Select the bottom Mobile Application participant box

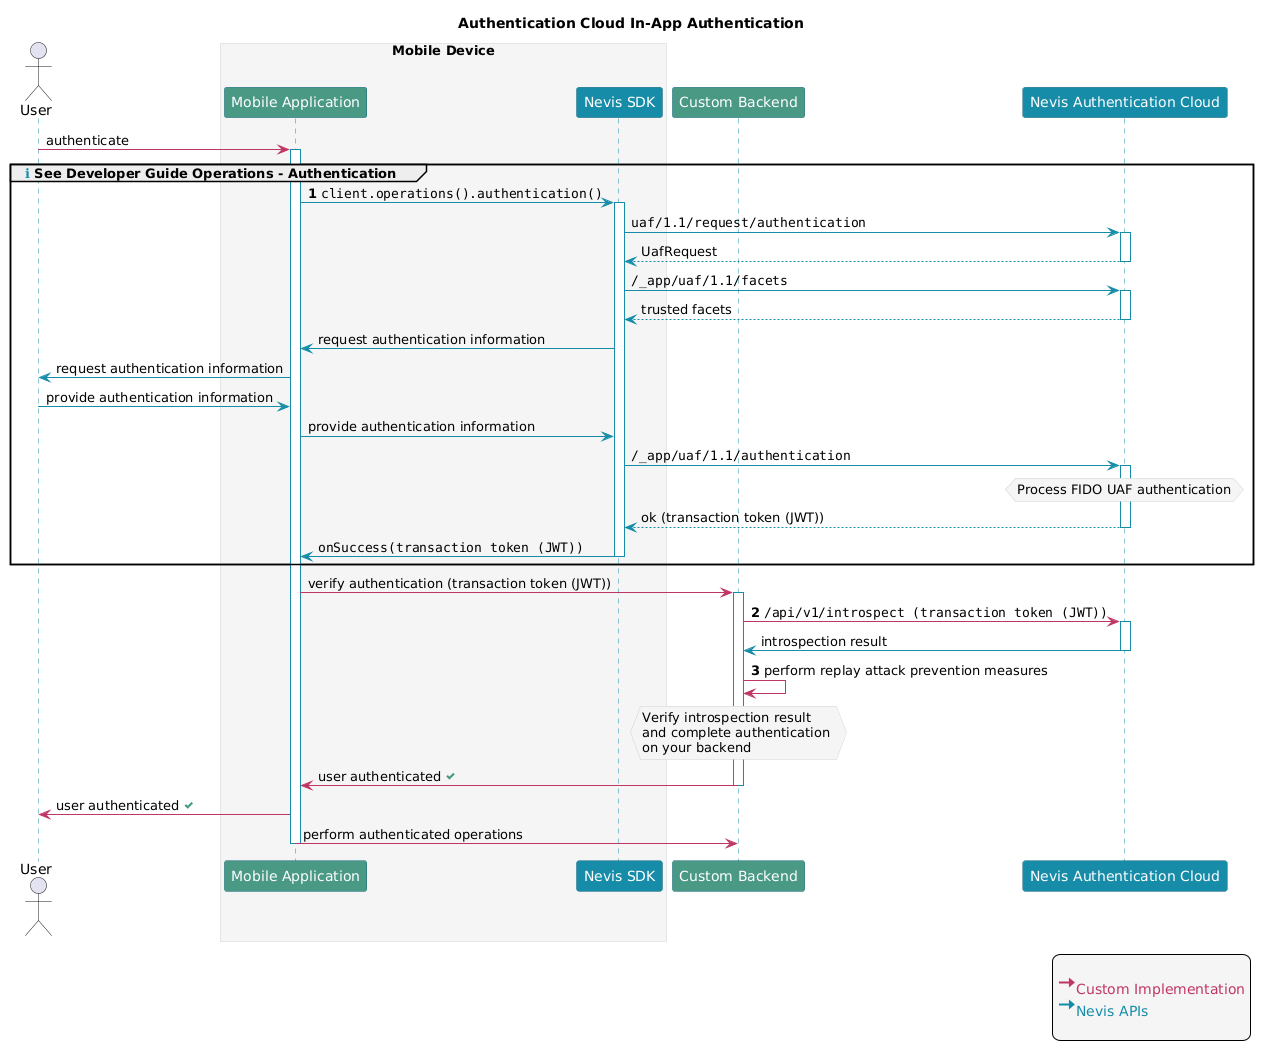click(x=295, y=876)
